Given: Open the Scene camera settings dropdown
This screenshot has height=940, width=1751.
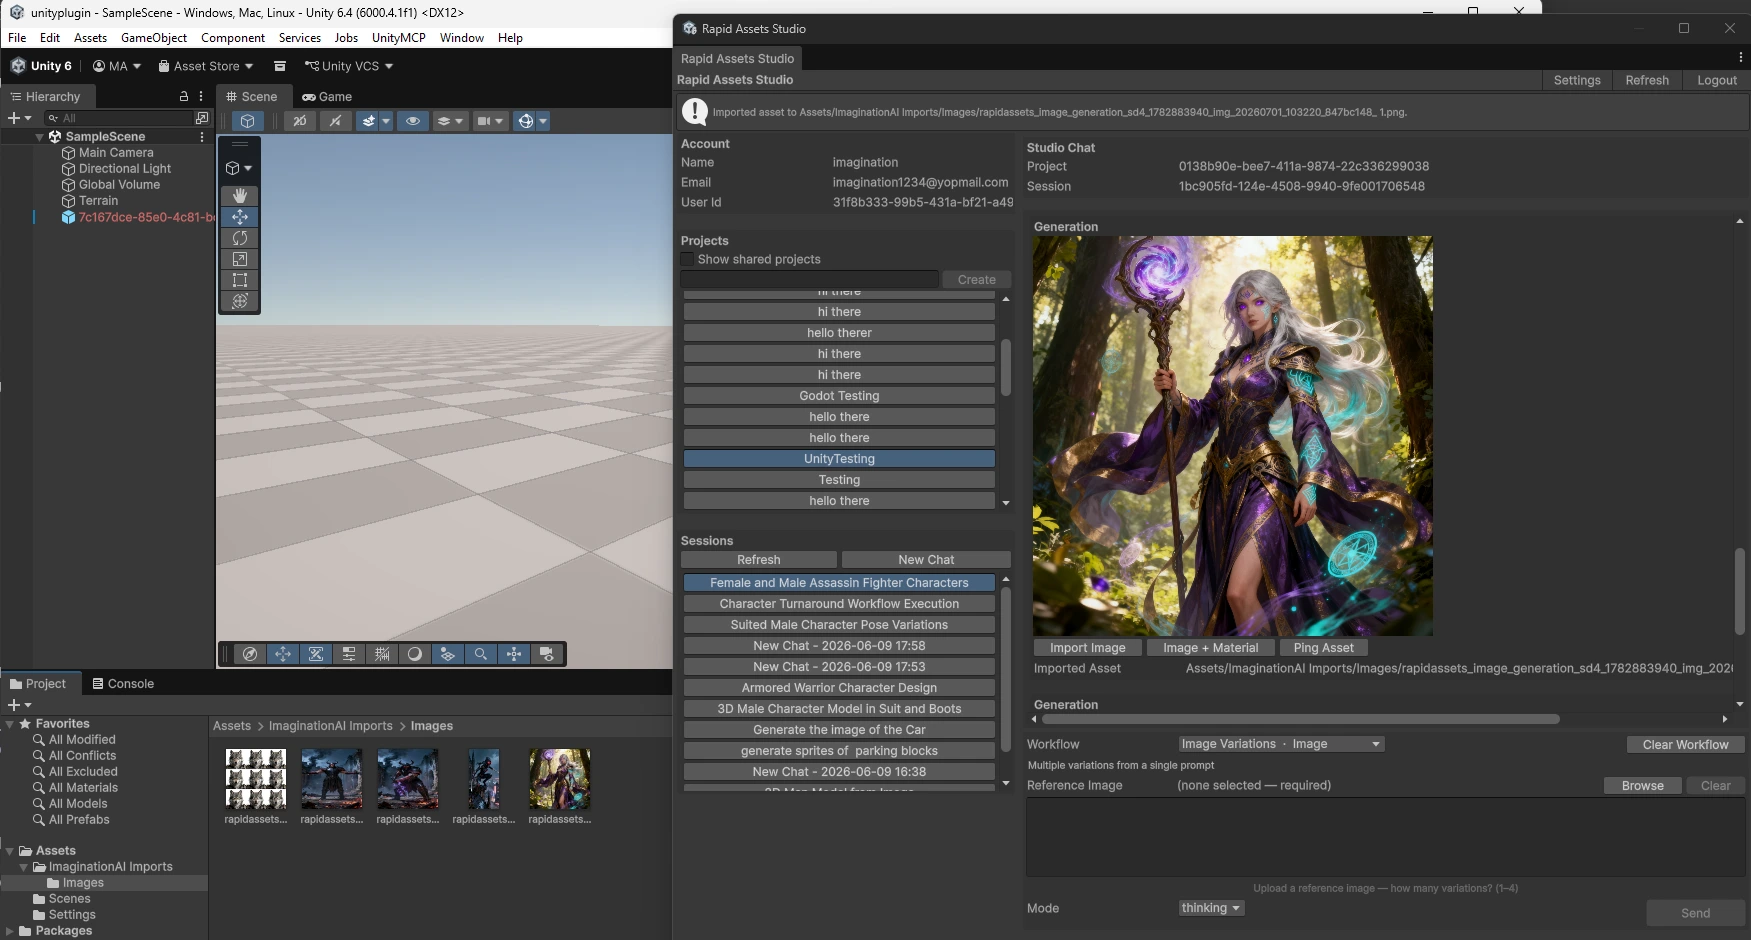Looking at the screenshot, I should 490,121.
